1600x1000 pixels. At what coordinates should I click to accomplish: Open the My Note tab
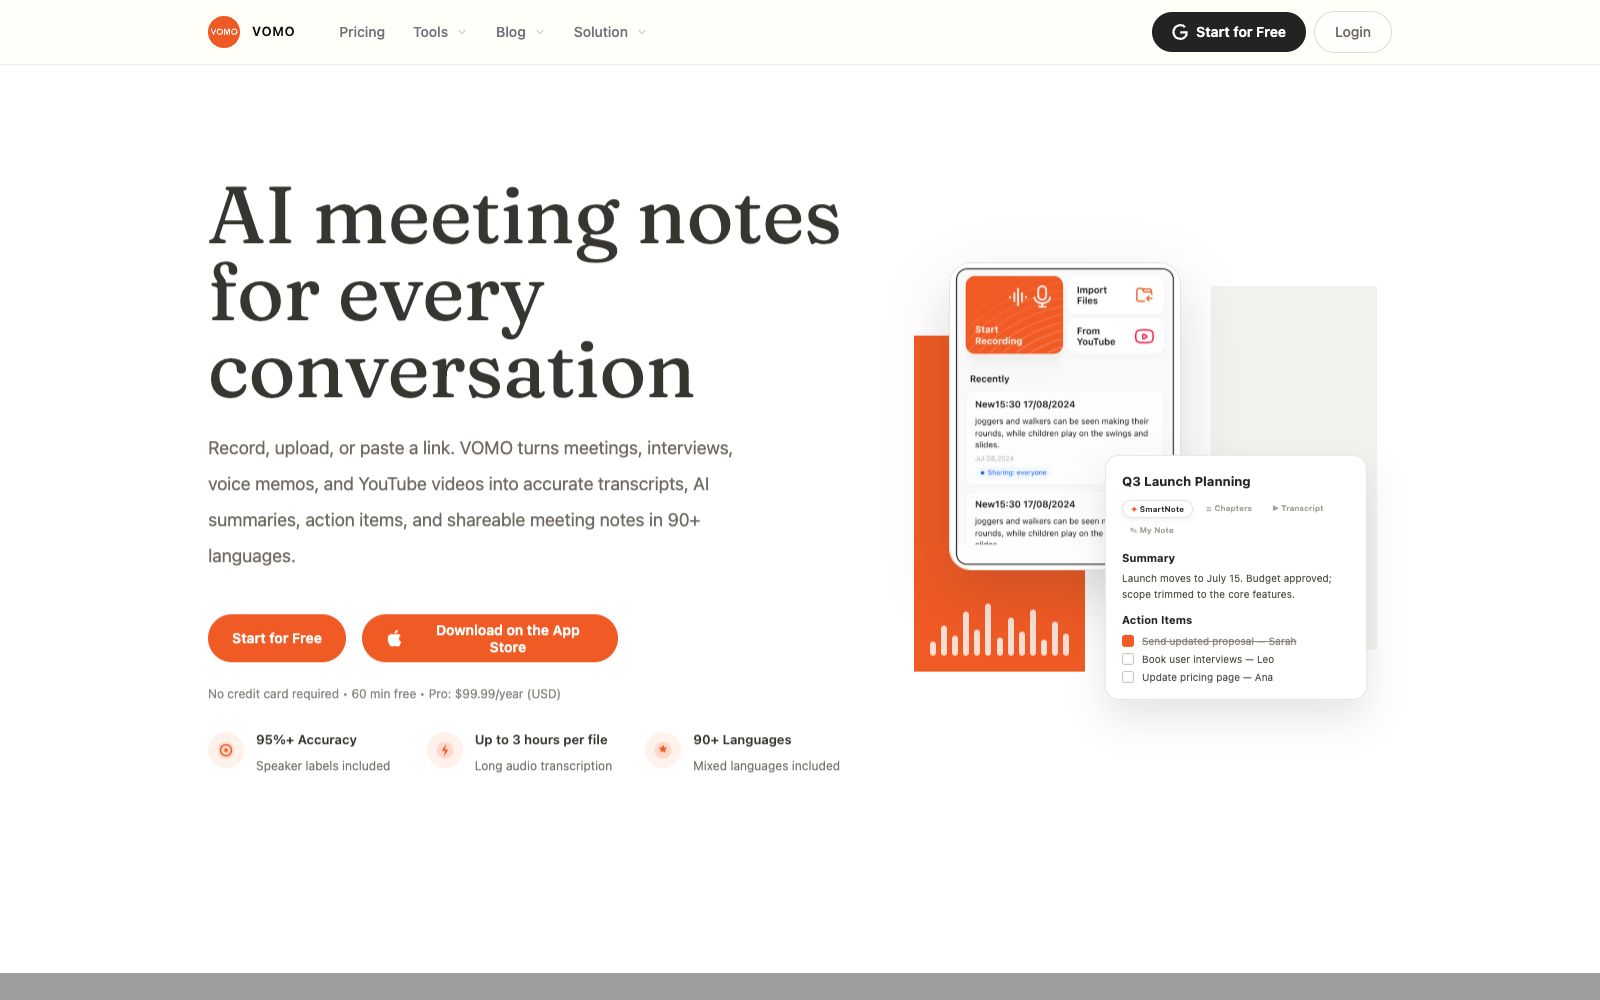click(x=1152, y=531)
